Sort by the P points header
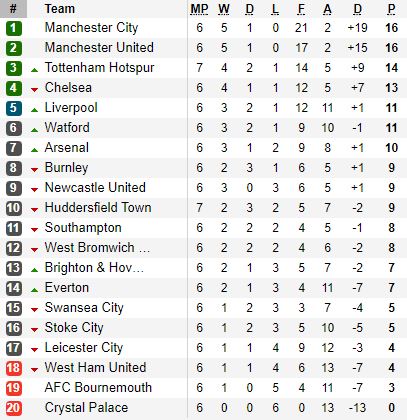The height and width of the screenshot is (420, 407). point(392,9)
